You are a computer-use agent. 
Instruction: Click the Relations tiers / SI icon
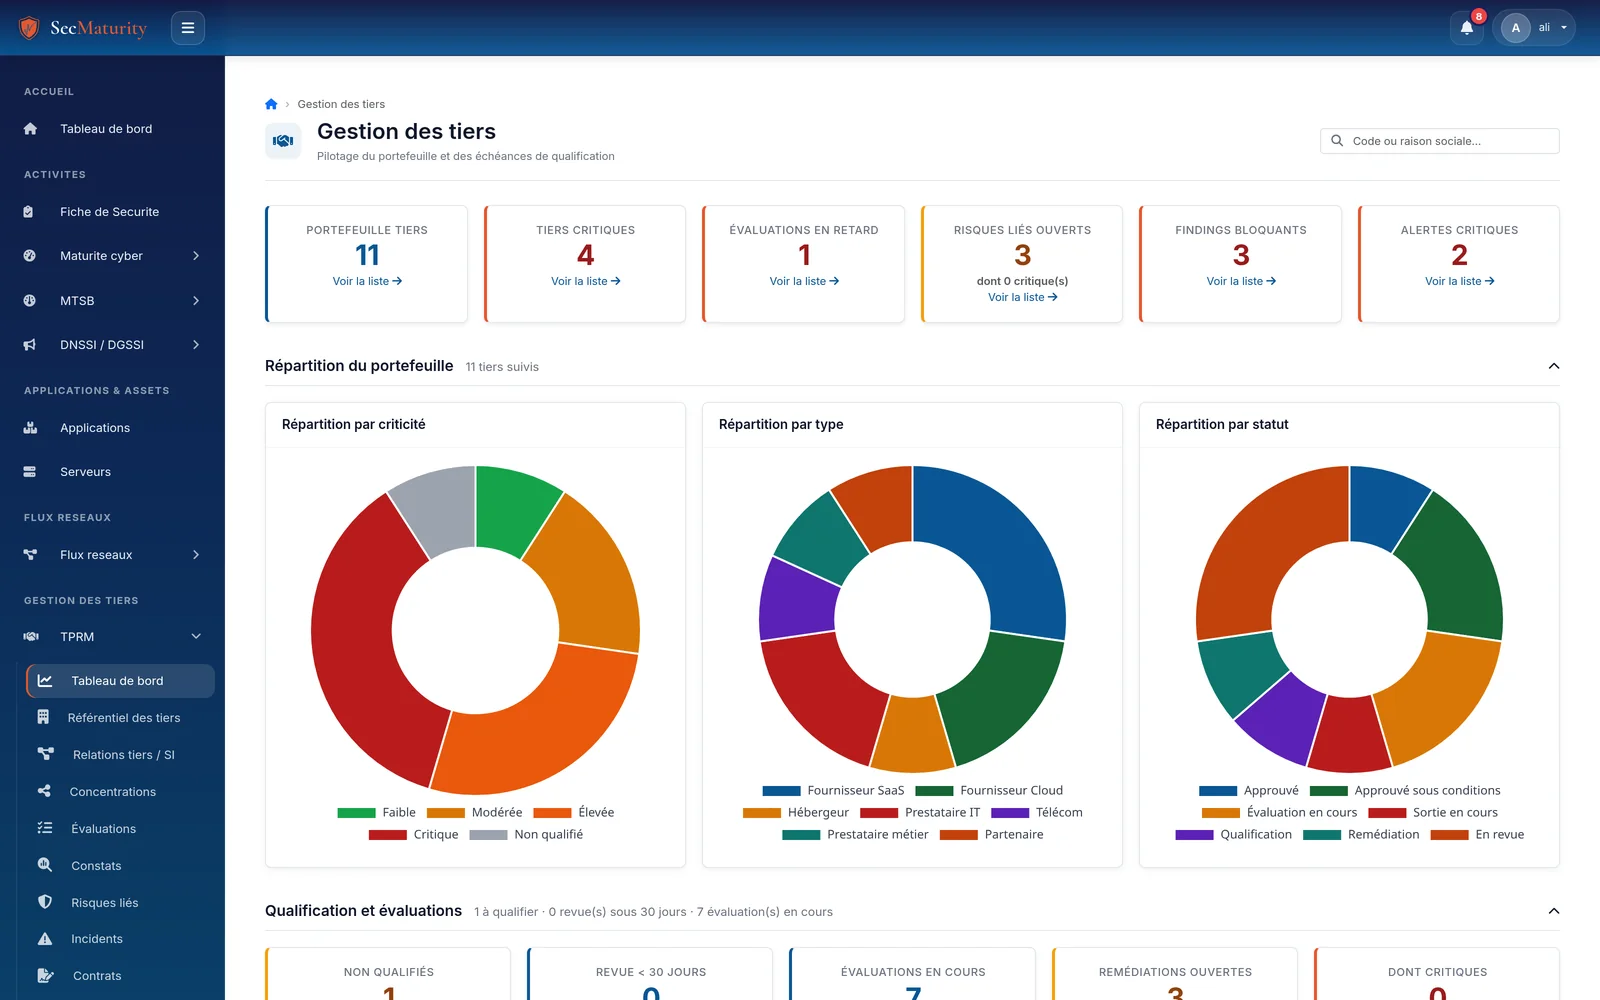tap(45, 754)
